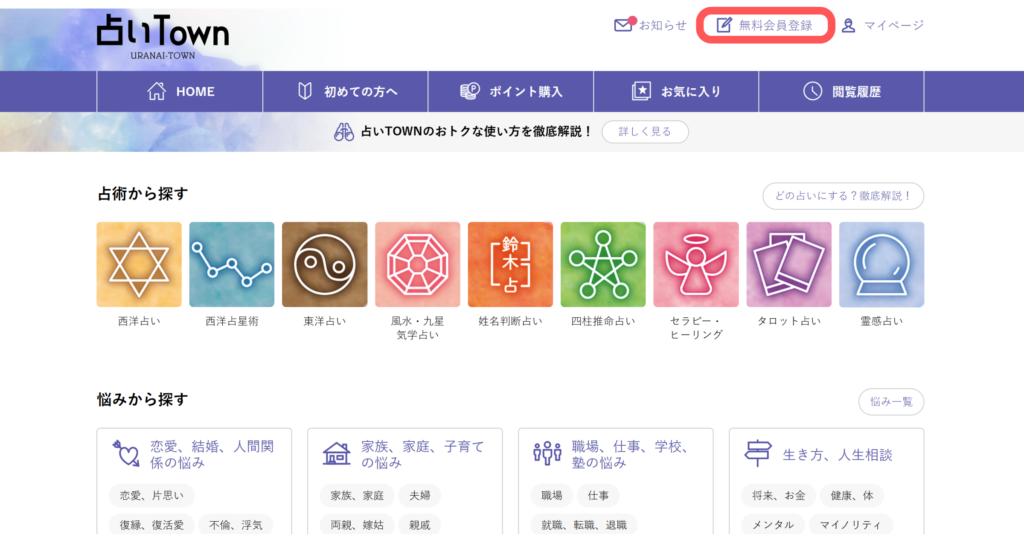Click the binoculars icon in the banner
Image resolution: width=1024 pixels, height=534 pixels.
(344, 132)
